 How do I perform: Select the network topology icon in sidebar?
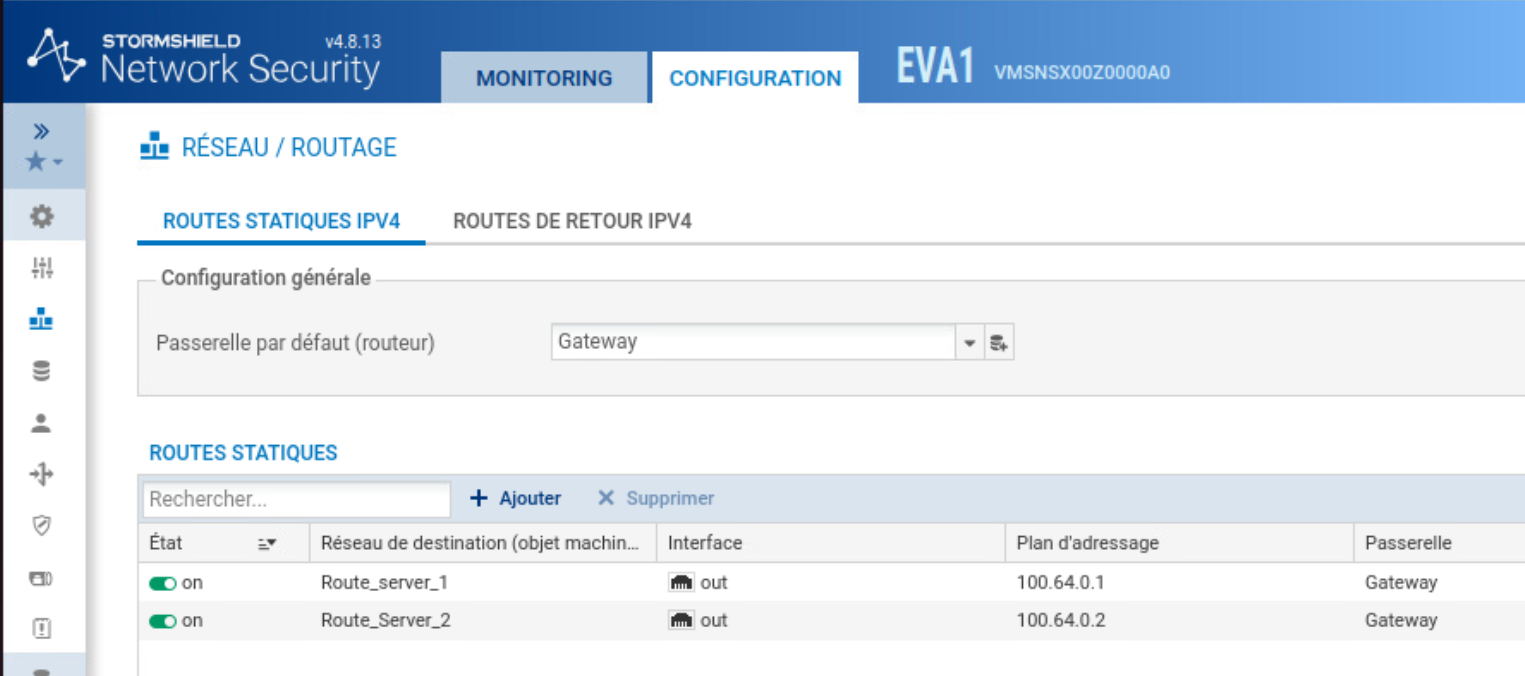42,320
